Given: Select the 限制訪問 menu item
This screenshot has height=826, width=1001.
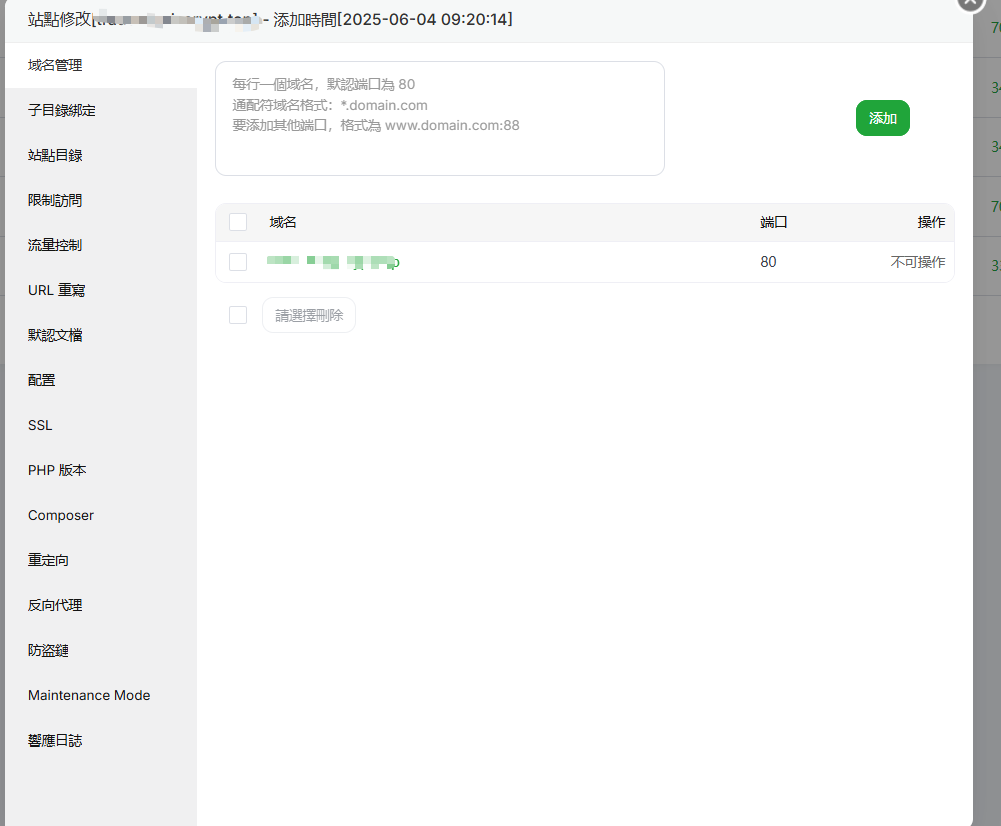Looking at the screenshot, I should coord(55,200).
